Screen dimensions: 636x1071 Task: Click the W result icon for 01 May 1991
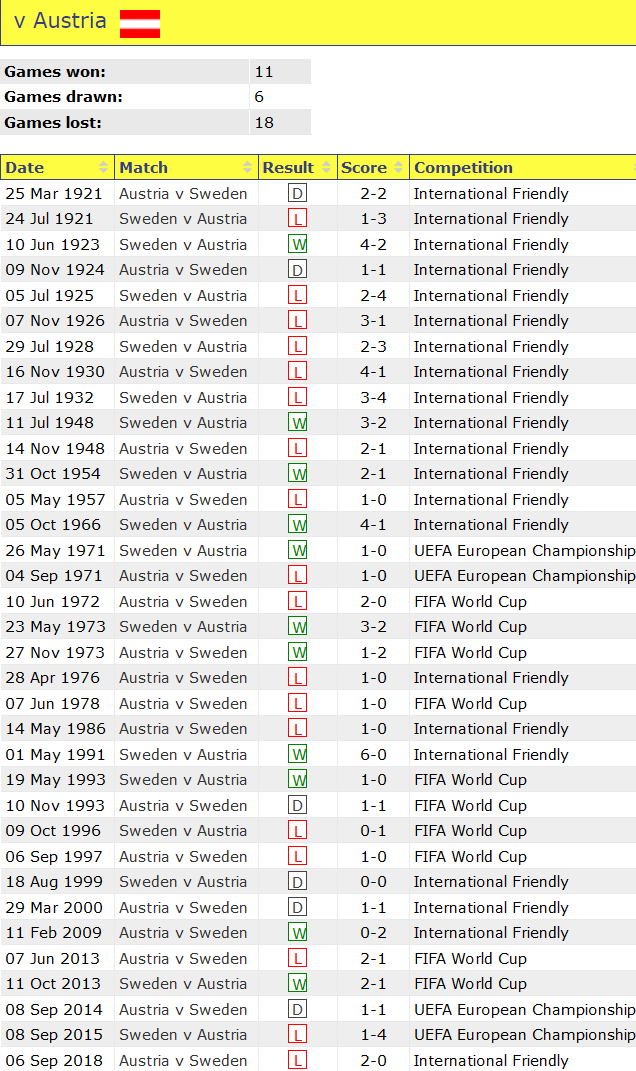pyautogui.click(x=297, y=755)
